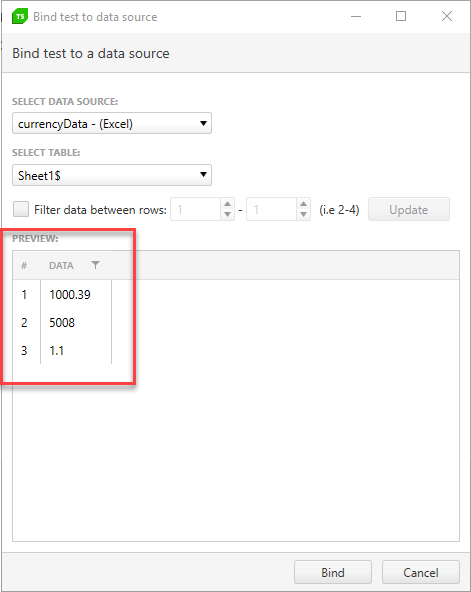Viewport: 471px width, 592px height.
Task: Increase the first row filter value
Action: click(227, 204)
